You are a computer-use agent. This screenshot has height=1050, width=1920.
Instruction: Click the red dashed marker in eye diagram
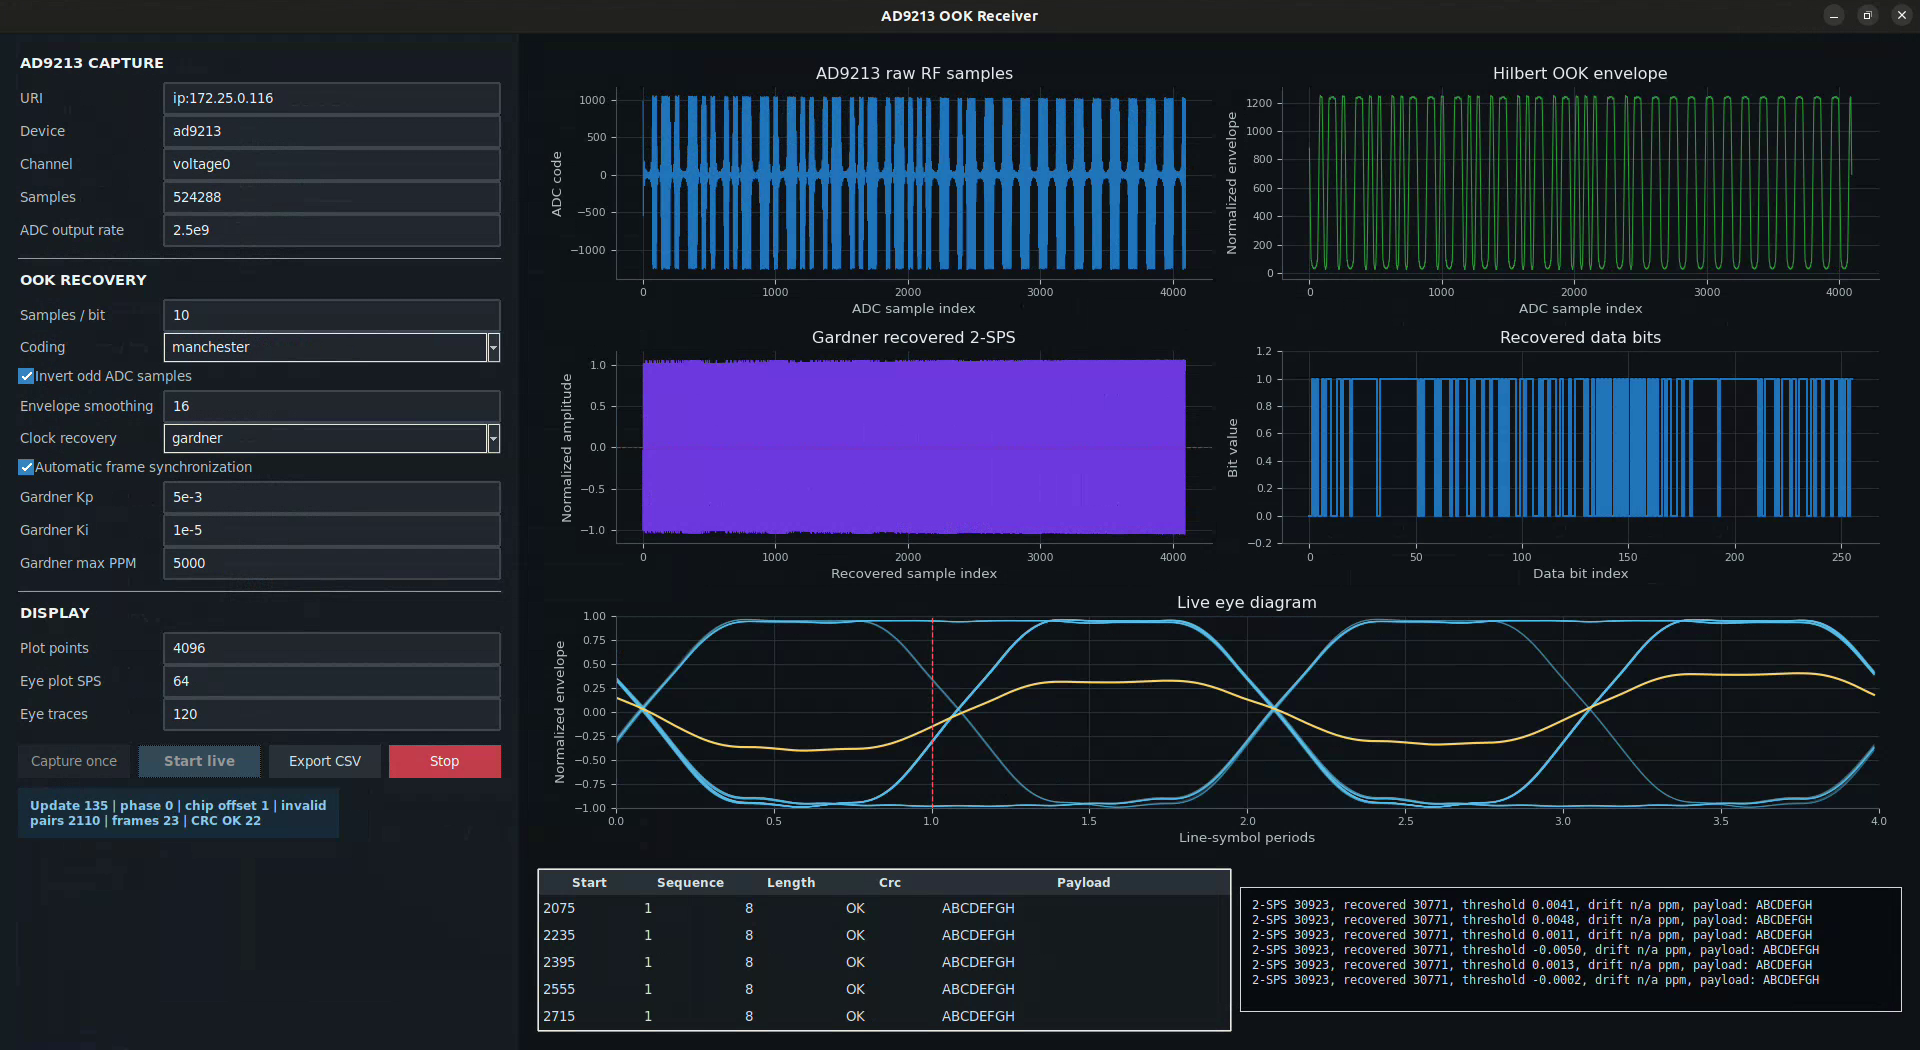click(932, 712)
